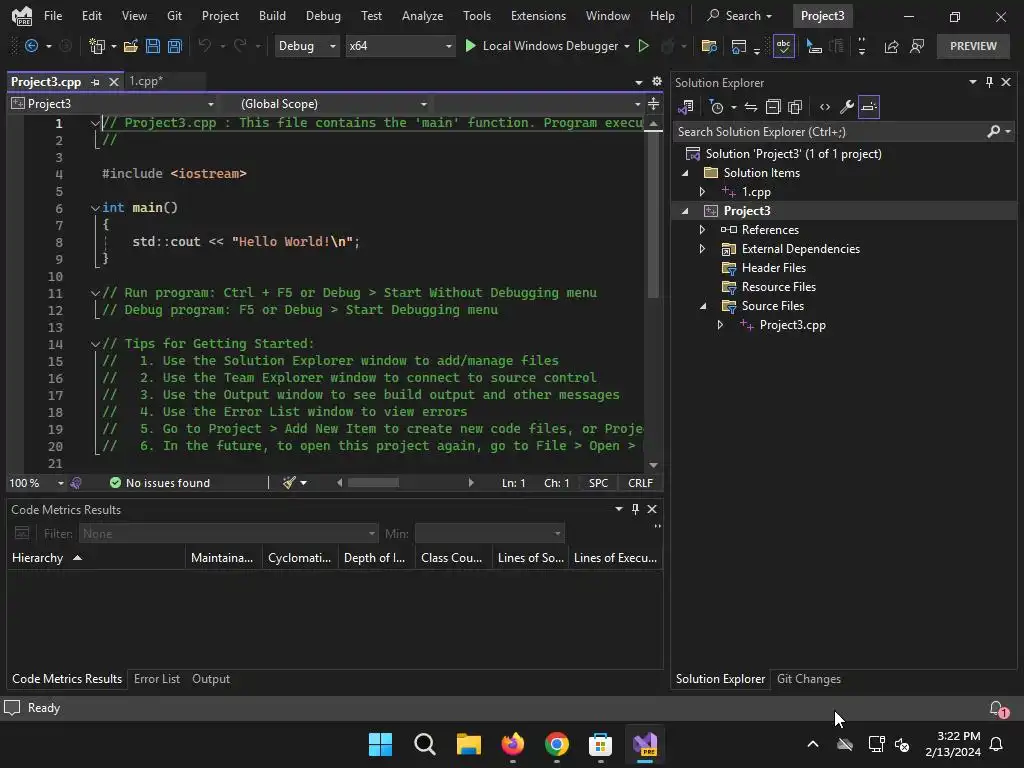Click the Code Metrics pin icon

click(x=635, y=509)
